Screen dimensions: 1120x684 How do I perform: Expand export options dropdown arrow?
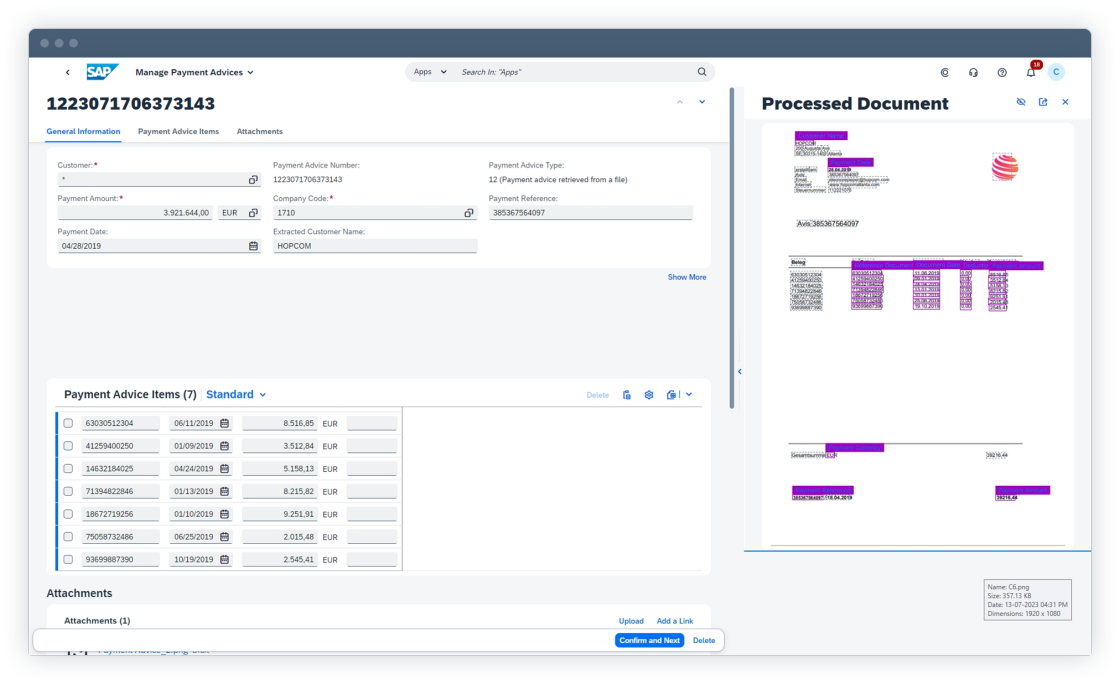pyautogui.click(x=689, y=395)
